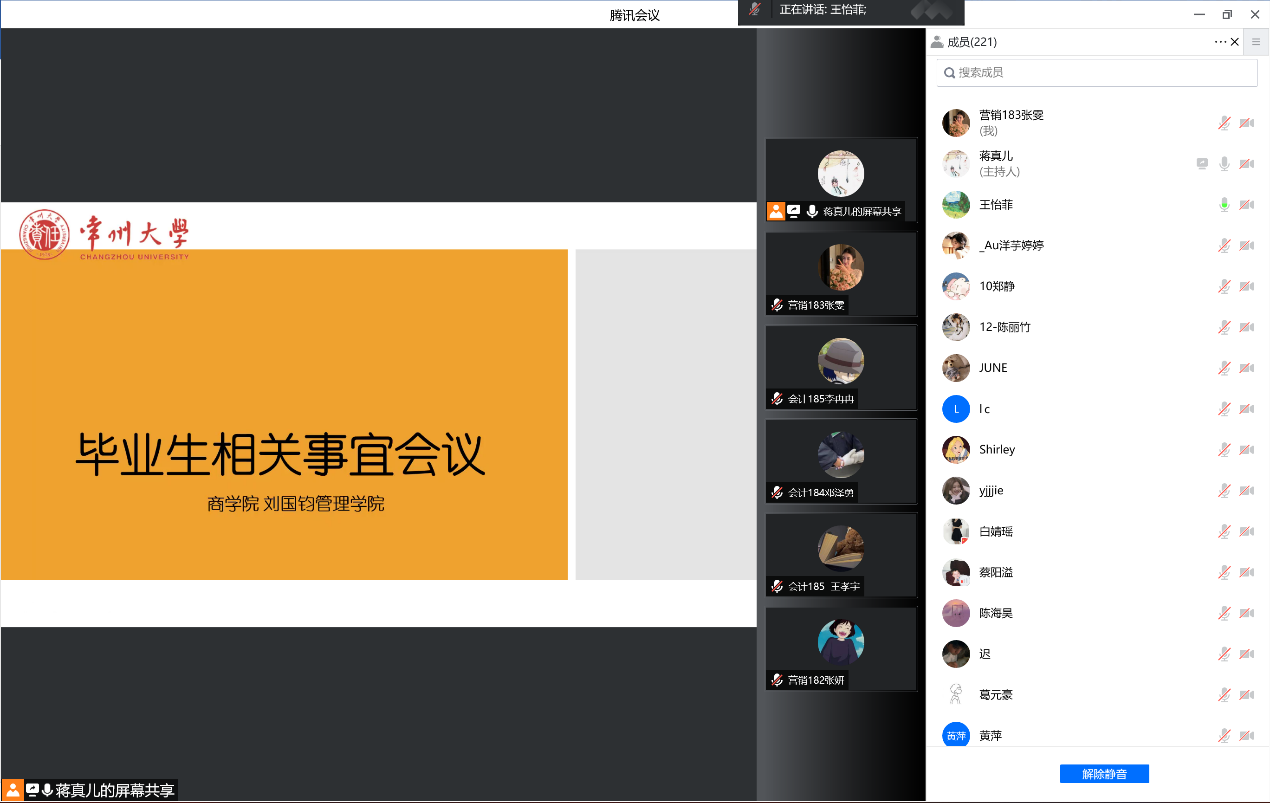The image size is (1270, 803).
Task: Toggle muted microphone for 10郑静
Action: click(x=1224, y=287)
